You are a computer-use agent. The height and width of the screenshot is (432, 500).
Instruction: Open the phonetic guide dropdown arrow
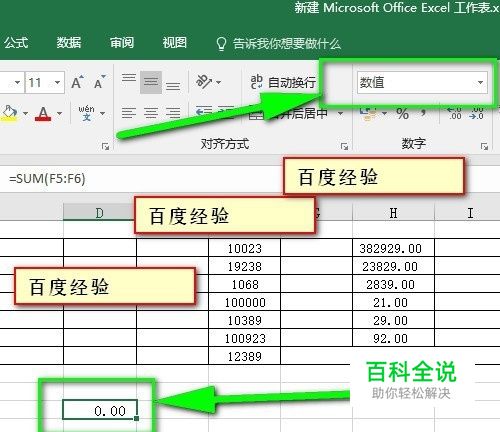(x=102, y=113)
